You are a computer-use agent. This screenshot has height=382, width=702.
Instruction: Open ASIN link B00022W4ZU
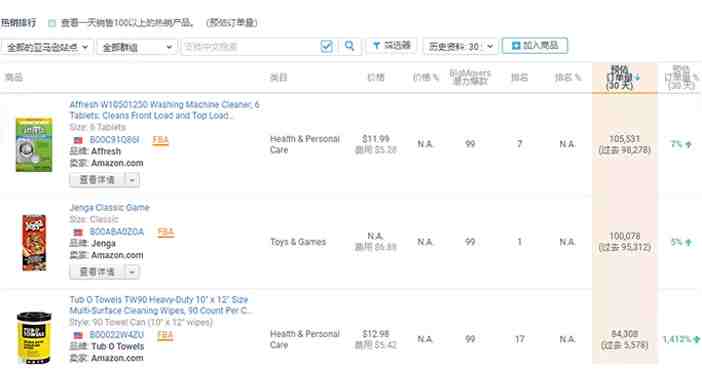pos(116,335)
